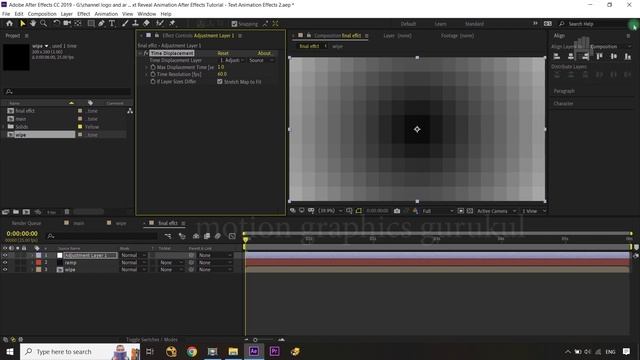Open the Effect menu
Screen dimensions: 640x360
(83, 14)
